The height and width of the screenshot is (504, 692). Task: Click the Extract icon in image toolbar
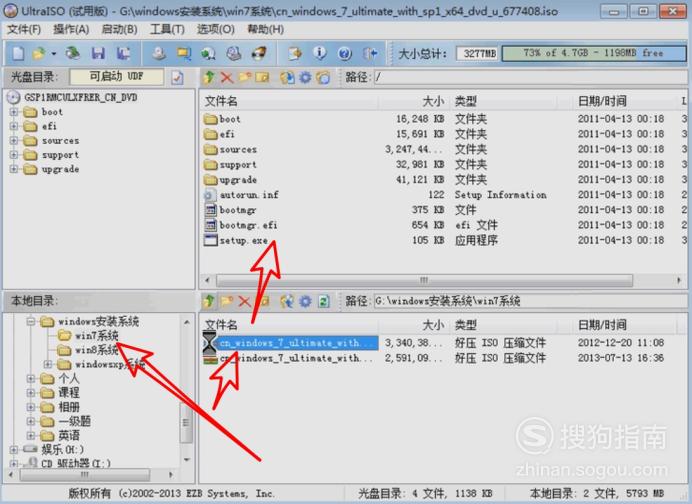click(287, 78)
